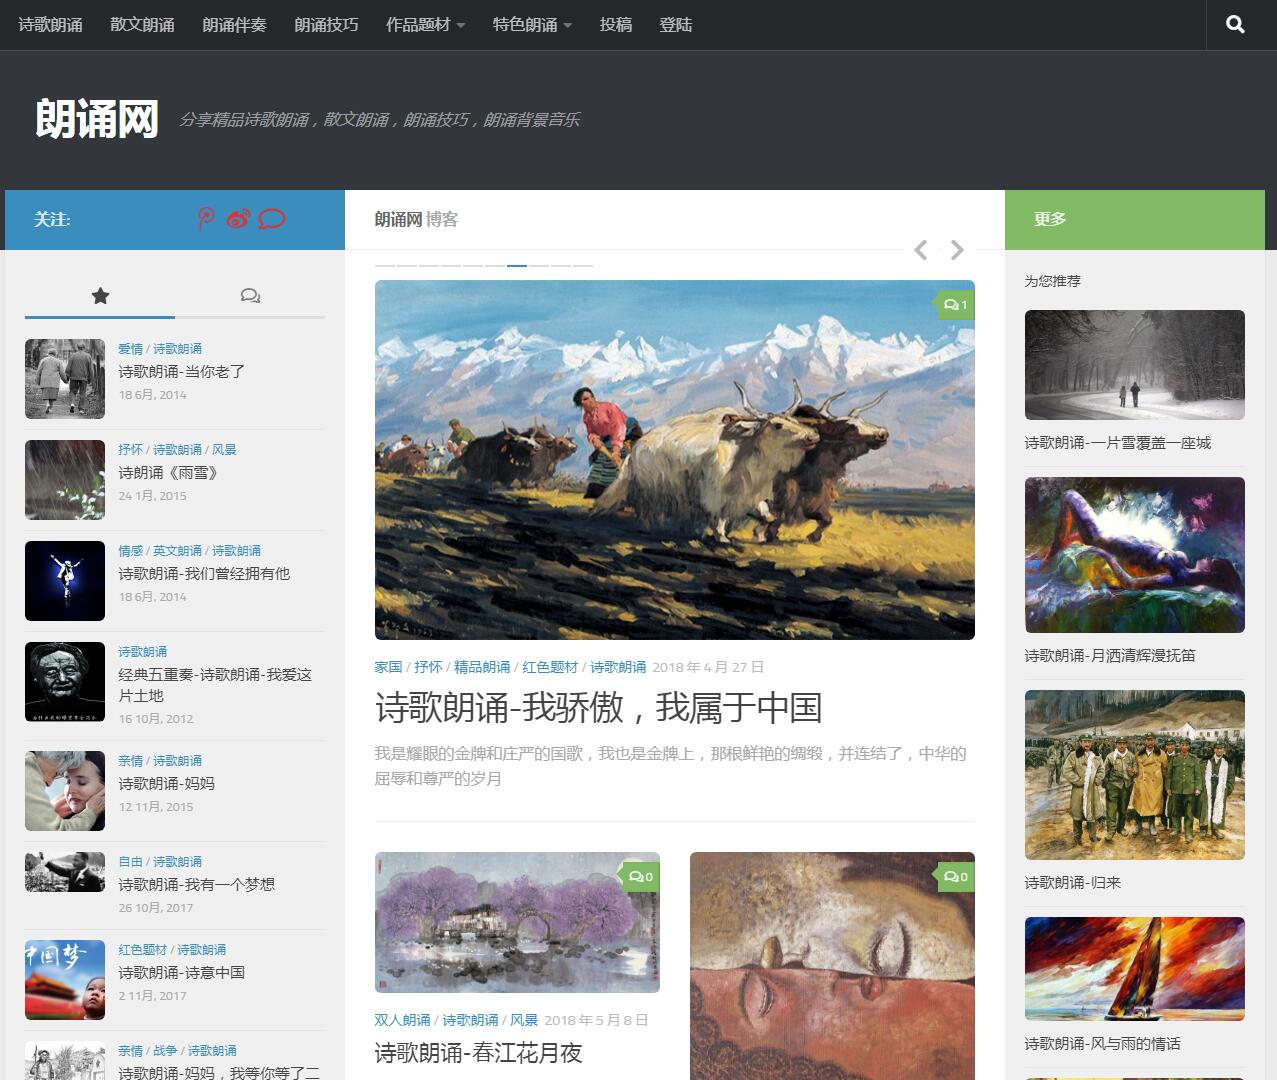
Task: Open article title 诗歌朗诵-春江花月夜
Action: pos(478,1052)
